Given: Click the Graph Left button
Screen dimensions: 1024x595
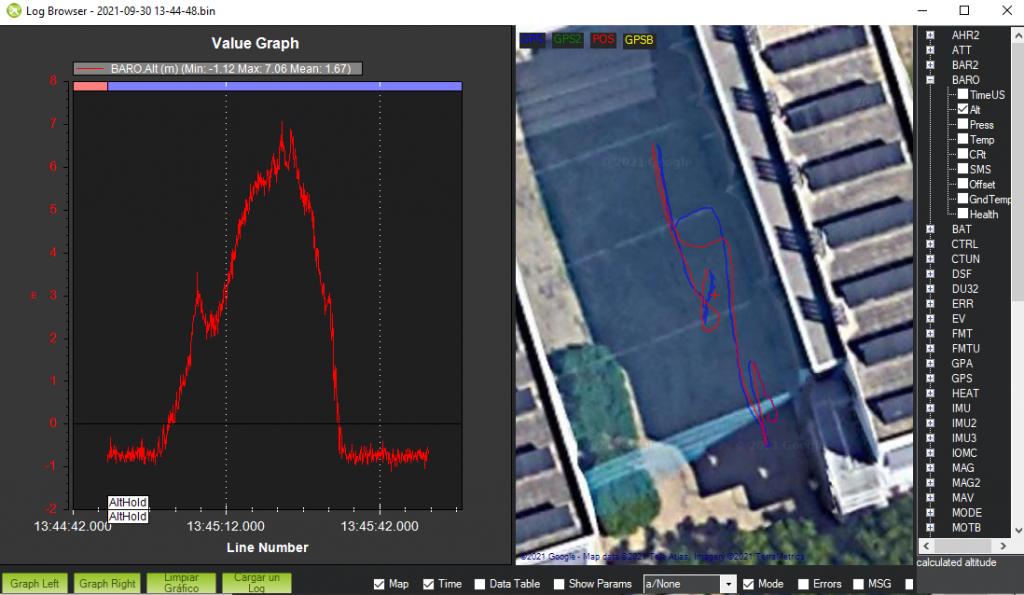Looking at the screenshot, I should (x=33, y=584).
